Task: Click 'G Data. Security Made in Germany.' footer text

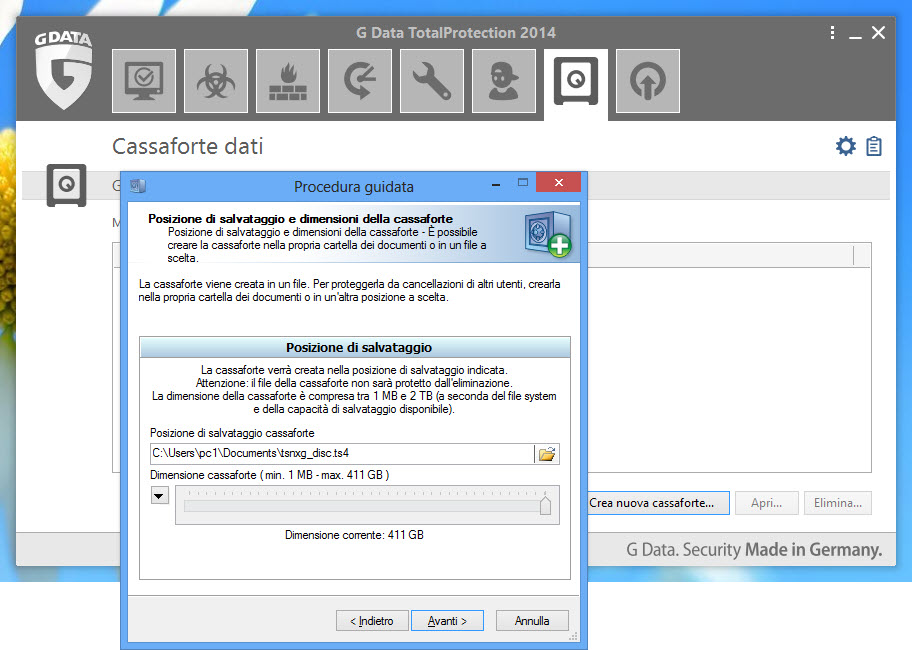Action: tap(754, 549)
